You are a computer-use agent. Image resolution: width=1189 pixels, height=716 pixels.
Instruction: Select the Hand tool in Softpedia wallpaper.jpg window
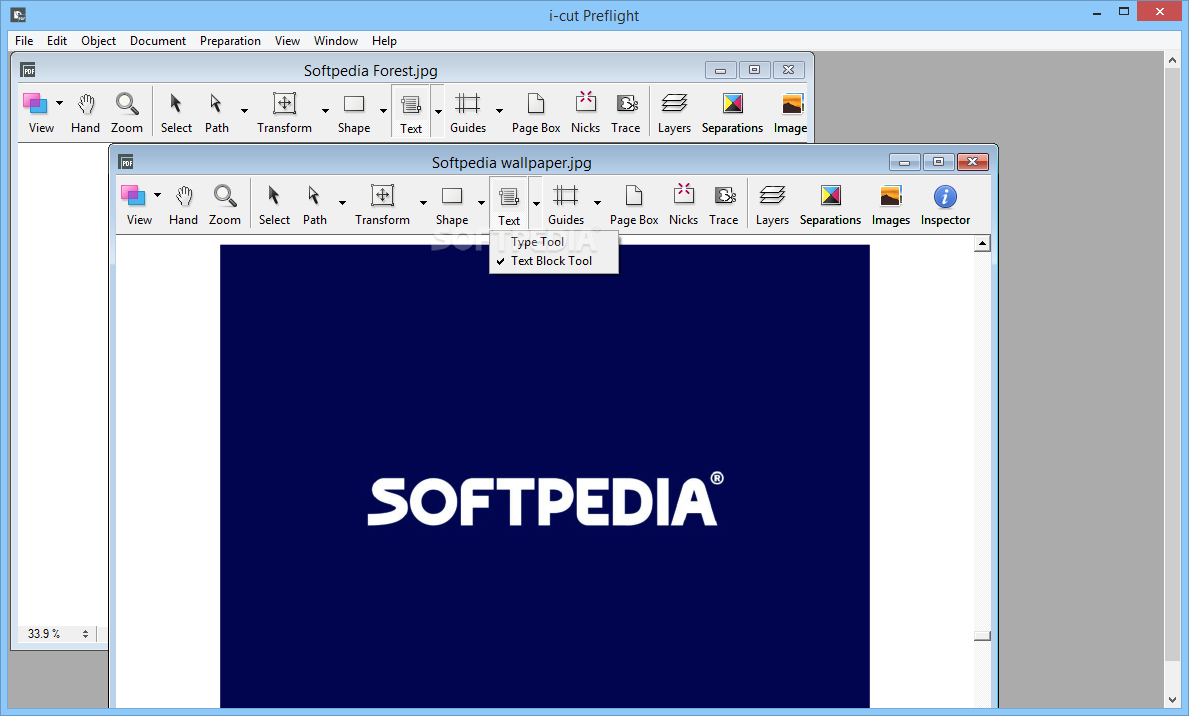click(x=183, y=206)
